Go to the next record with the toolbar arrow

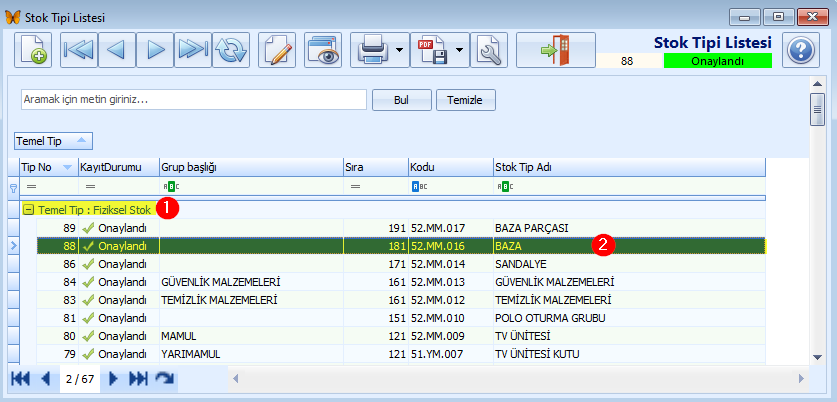155,50
